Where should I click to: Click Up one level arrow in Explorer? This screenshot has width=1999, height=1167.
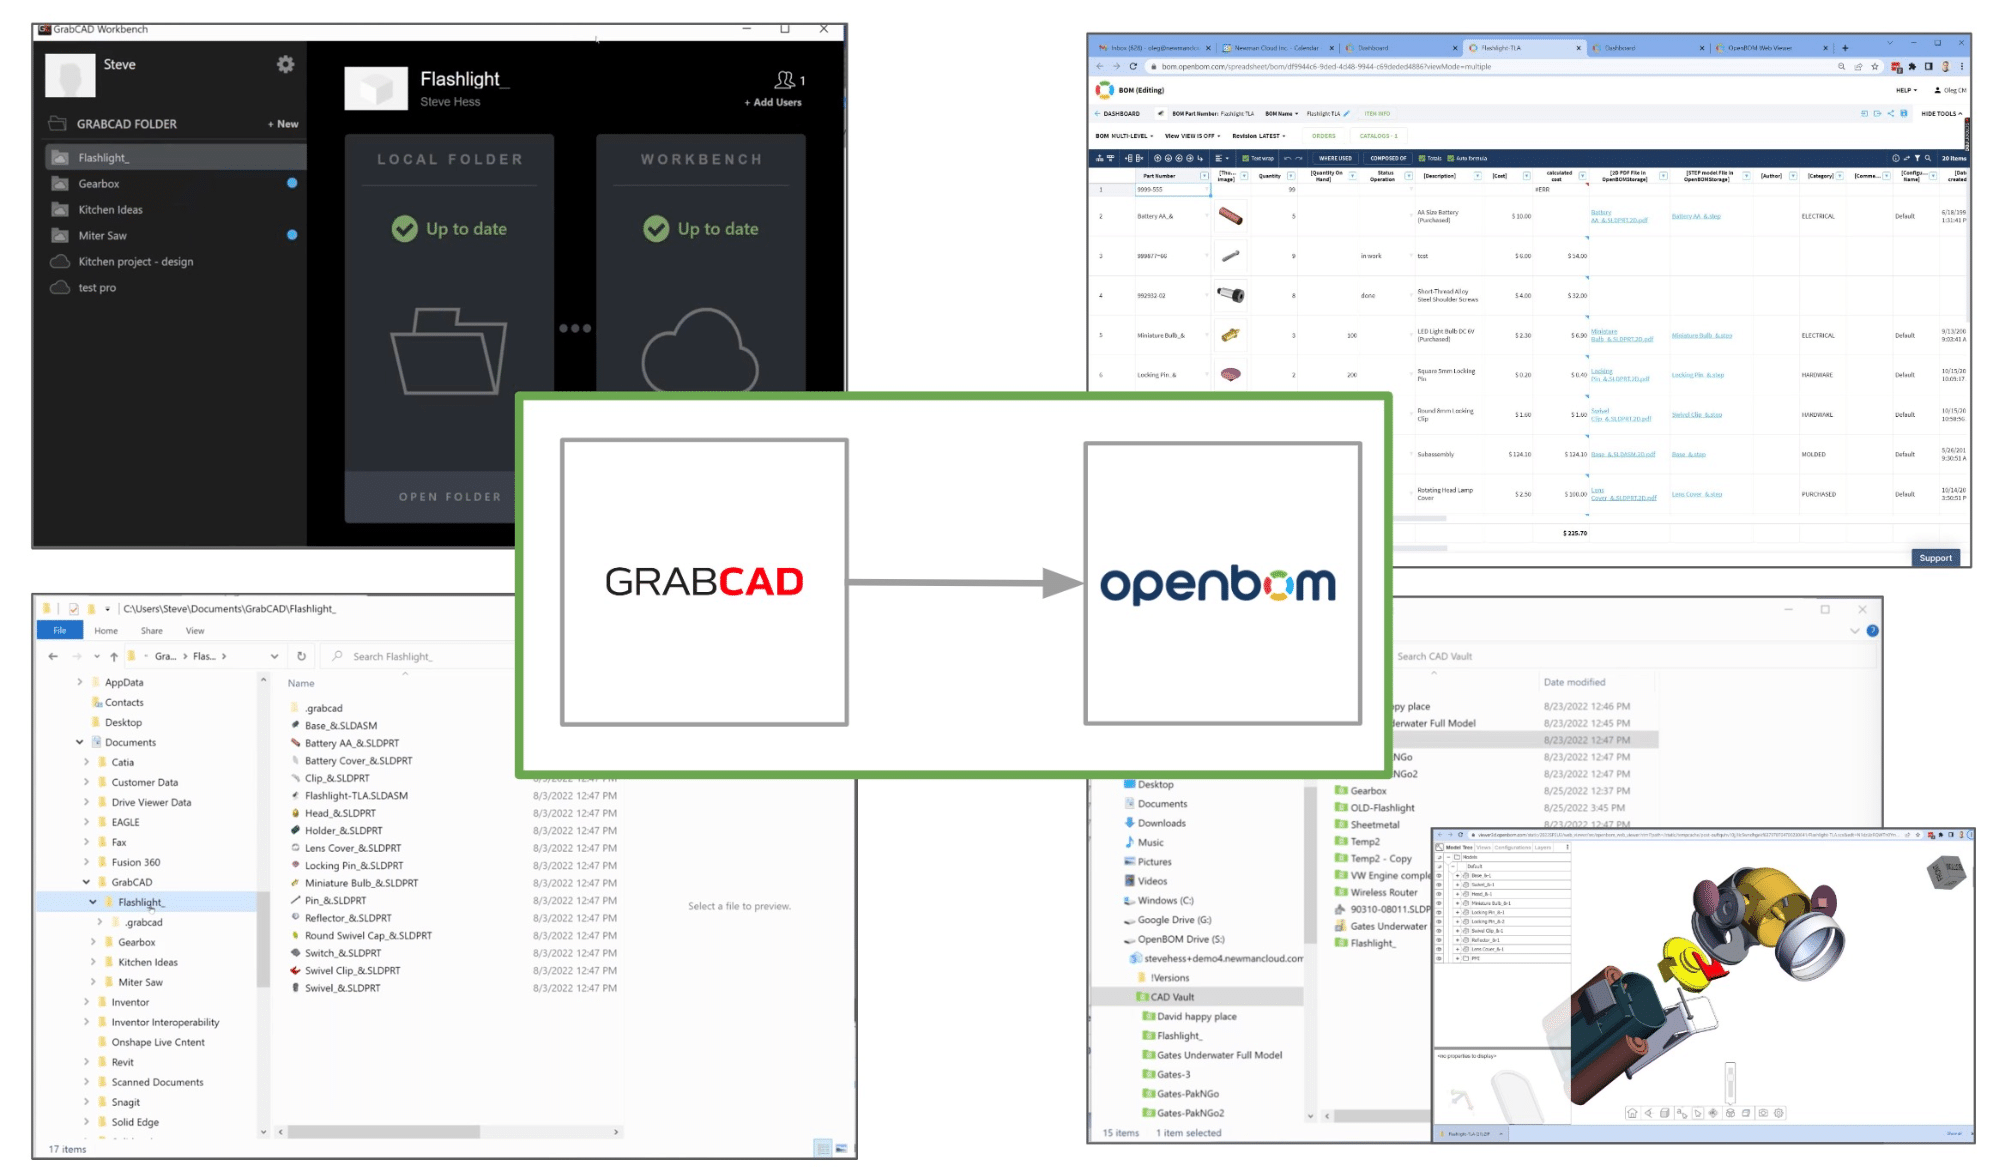(114, 656)
